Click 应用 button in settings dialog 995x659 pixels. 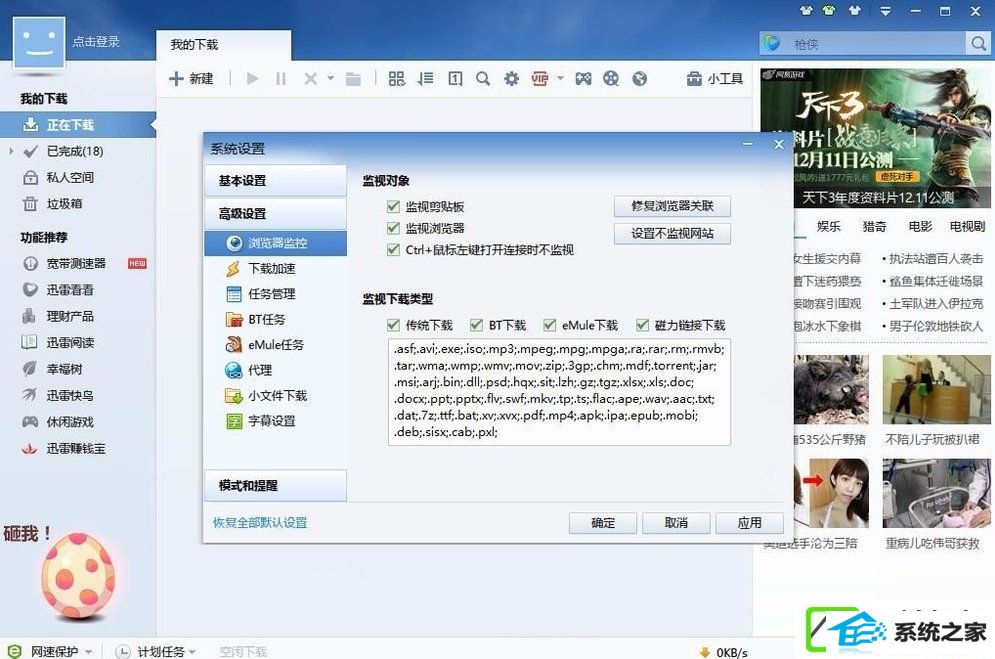(749, 523)
